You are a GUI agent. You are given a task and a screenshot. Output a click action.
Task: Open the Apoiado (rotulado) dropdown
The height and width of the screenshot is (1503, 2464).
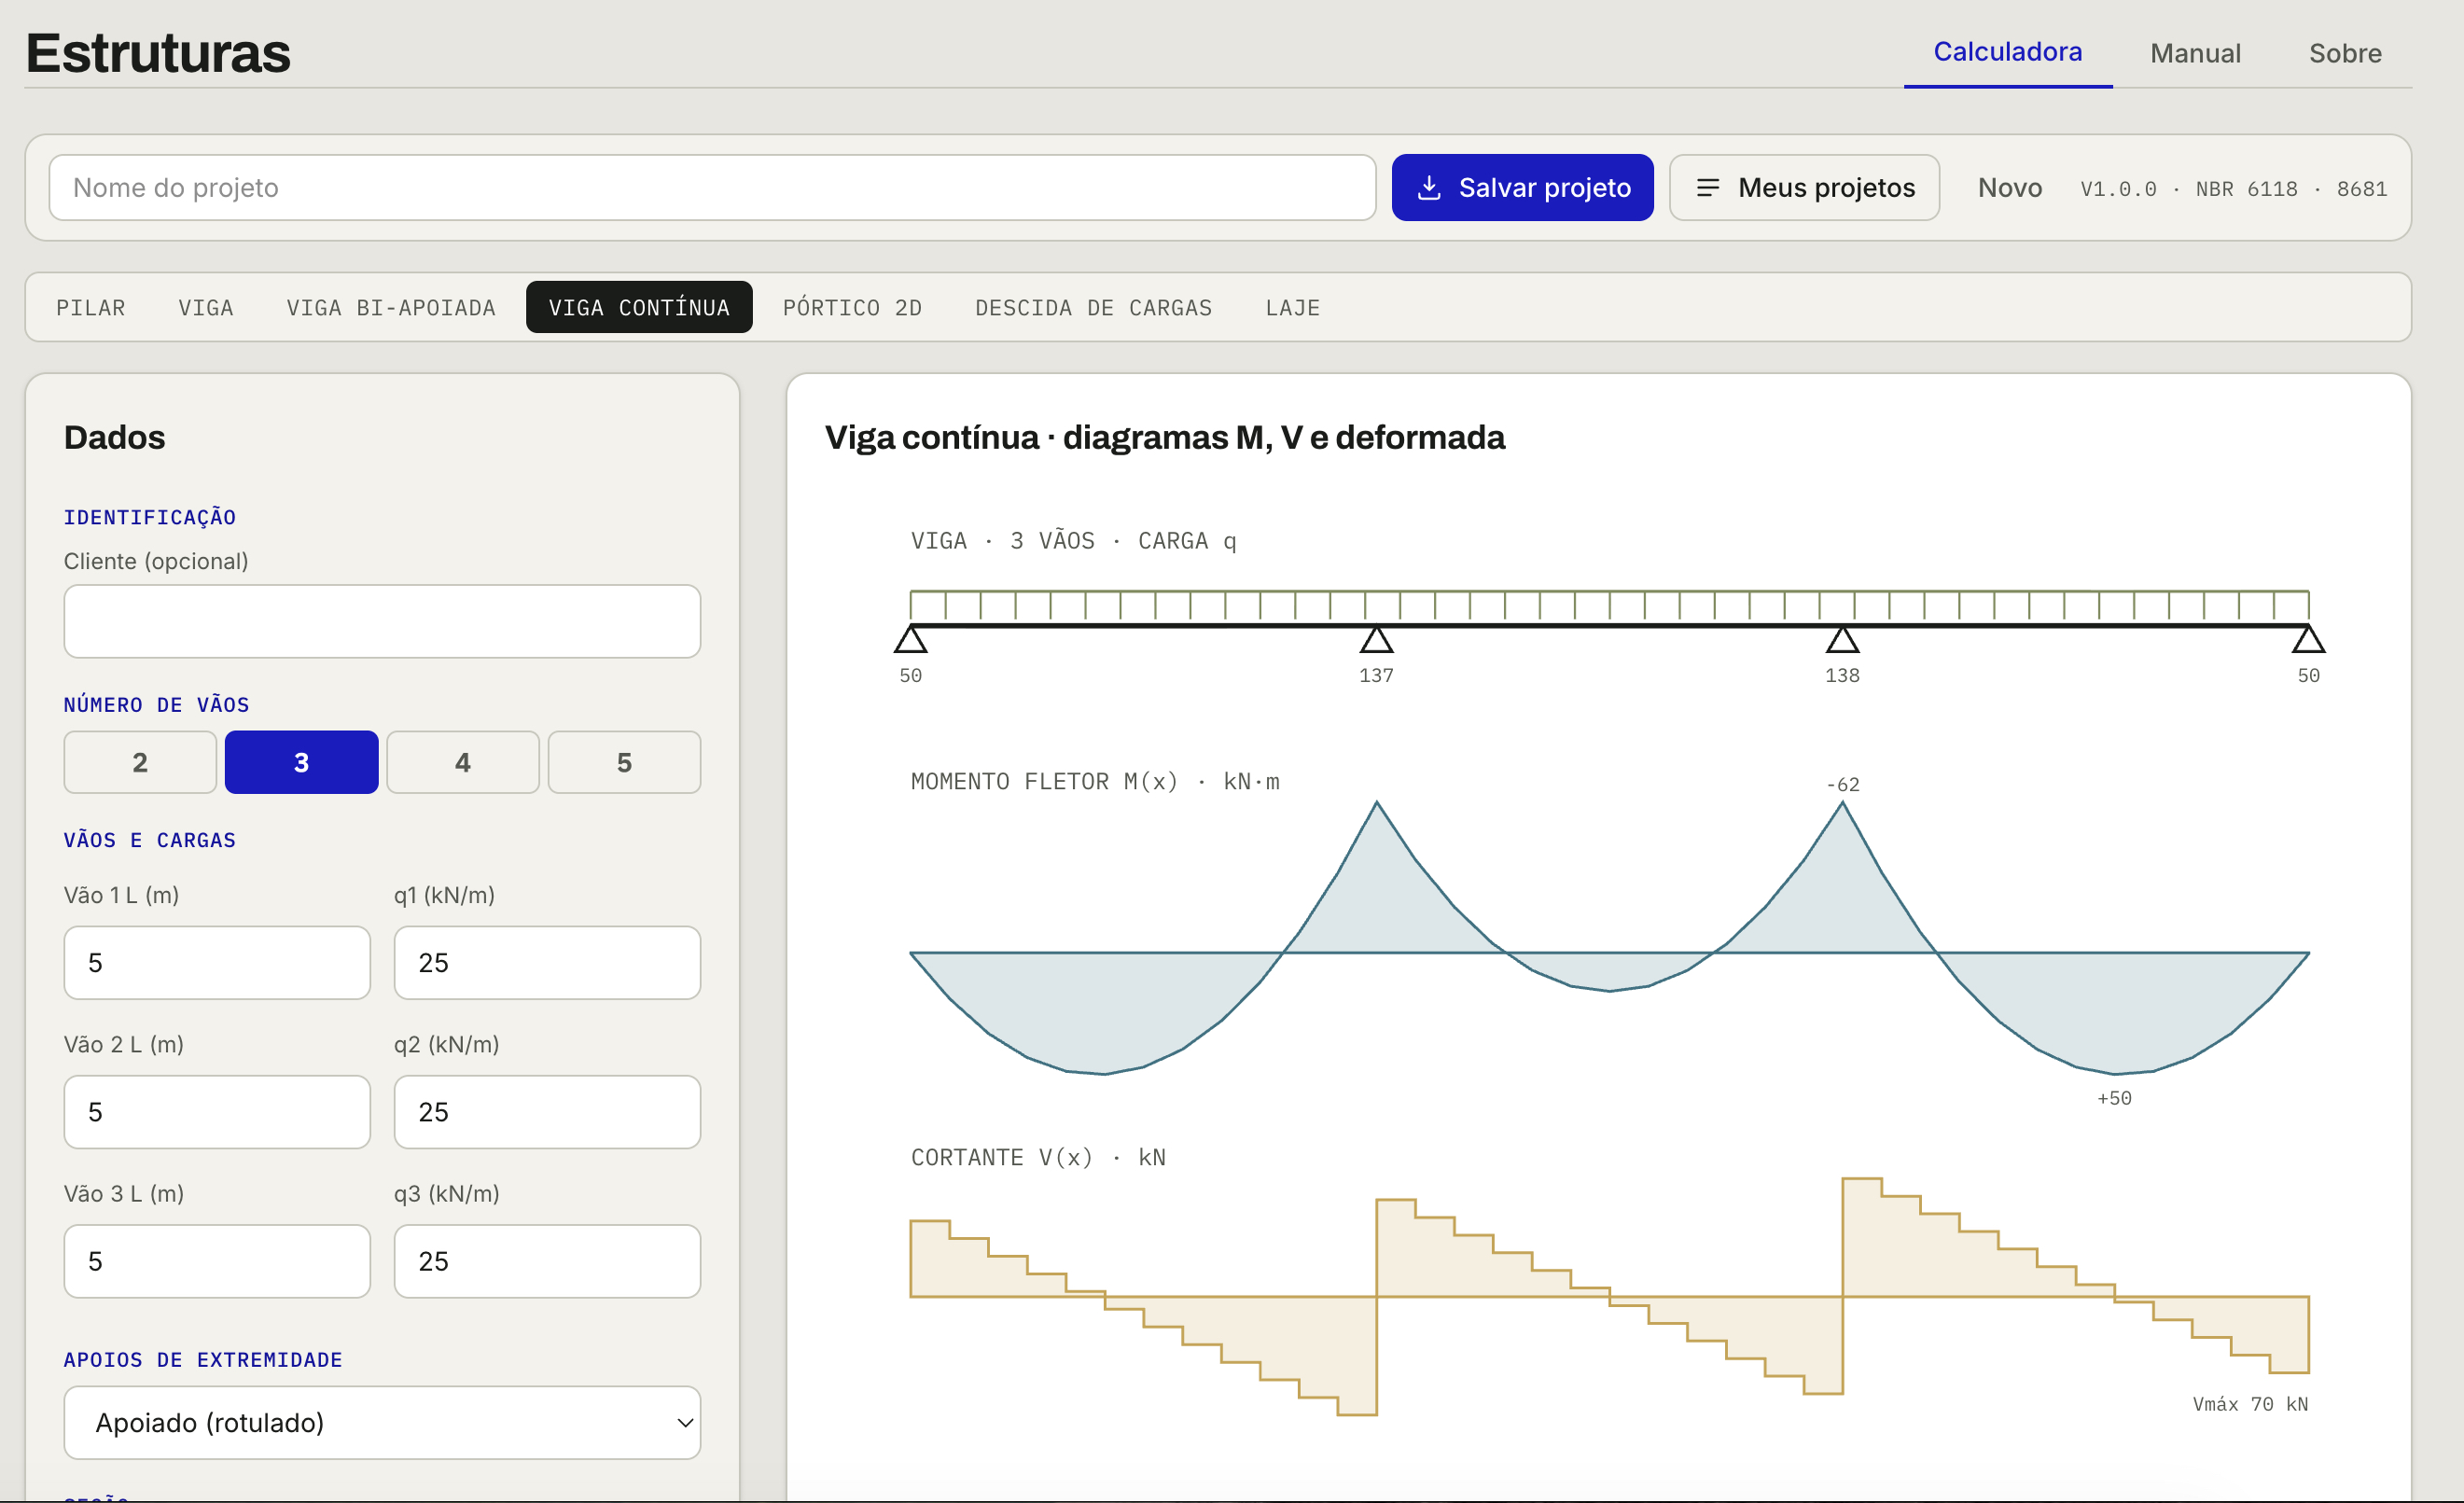[382, 1422]
